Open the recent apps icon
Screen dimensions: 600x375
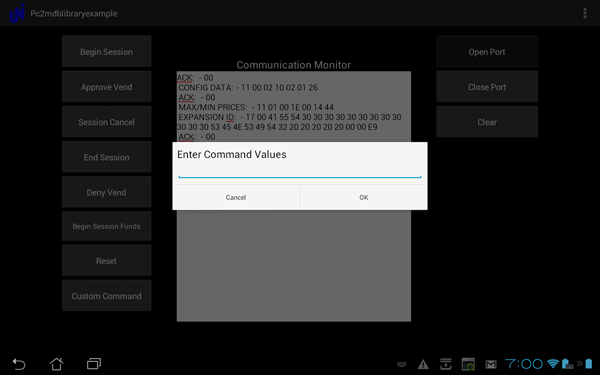(x=94, y=364)
